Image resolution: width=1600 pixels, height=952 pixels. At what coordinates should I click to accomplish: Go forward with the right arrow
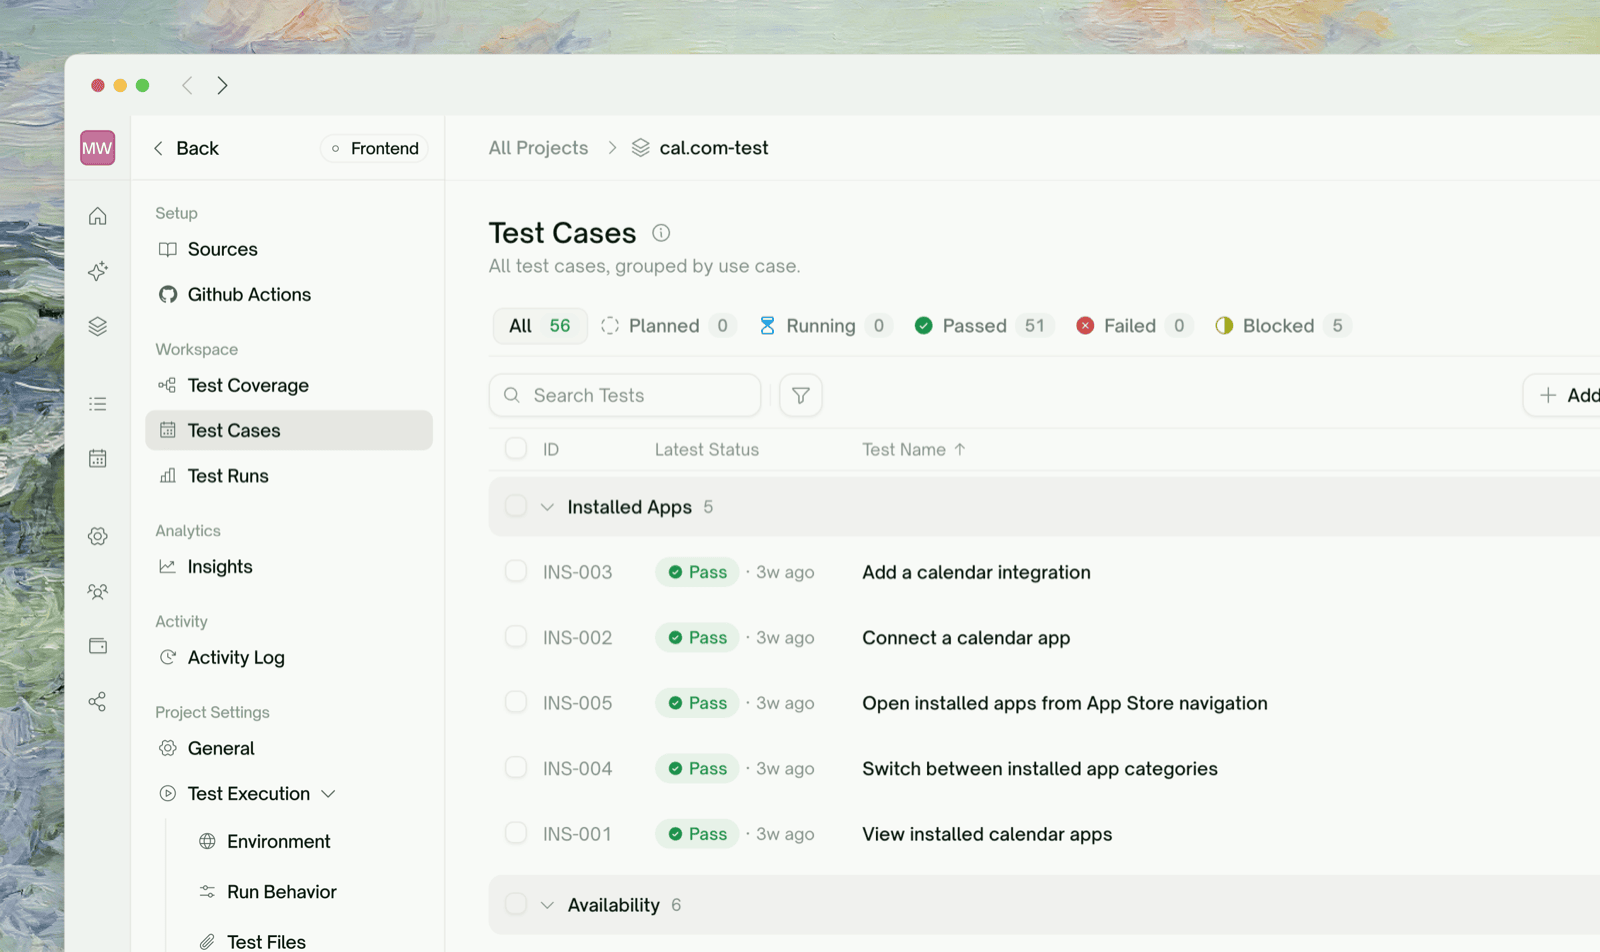click(222, 85)
